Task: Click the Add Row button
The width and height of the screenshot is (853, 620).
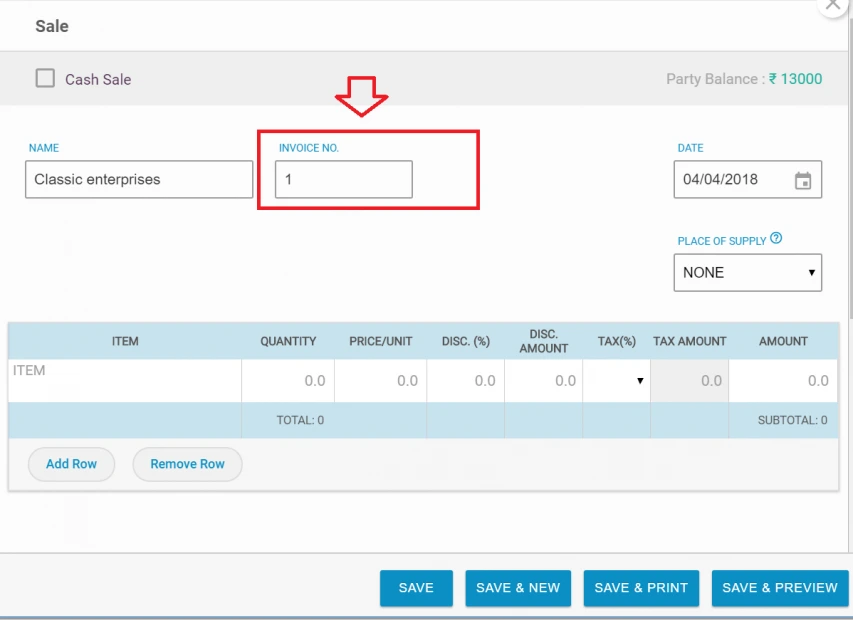Action: (x=71, y=464)
